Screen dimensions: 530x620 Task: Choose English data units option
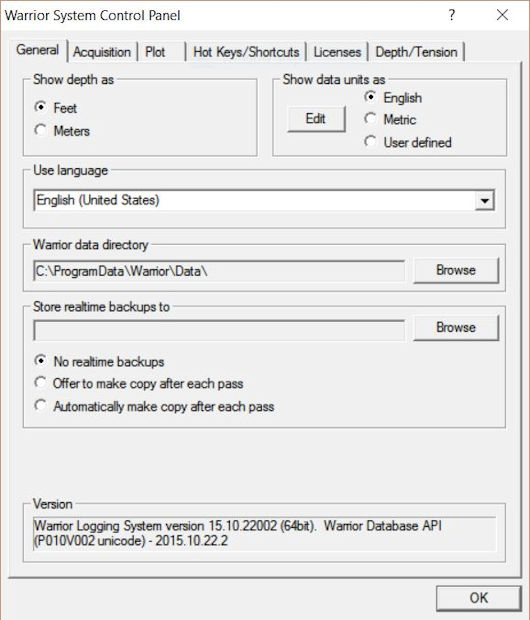coord(370,97)
